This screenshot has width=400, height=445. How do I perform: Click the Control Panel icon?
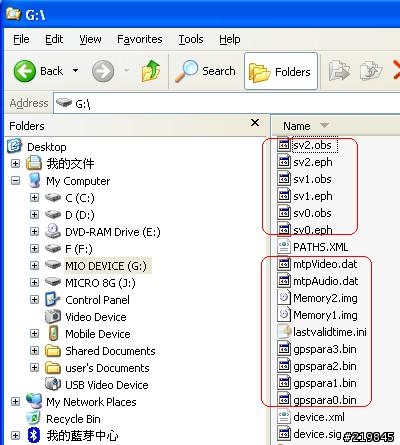pos(53,299)
